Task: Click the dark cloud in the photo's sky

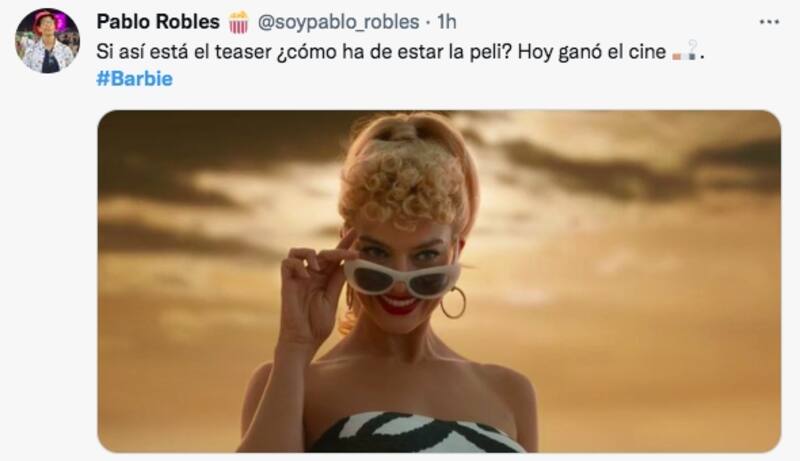Action: pyautogui.click(x=640, y=166)
